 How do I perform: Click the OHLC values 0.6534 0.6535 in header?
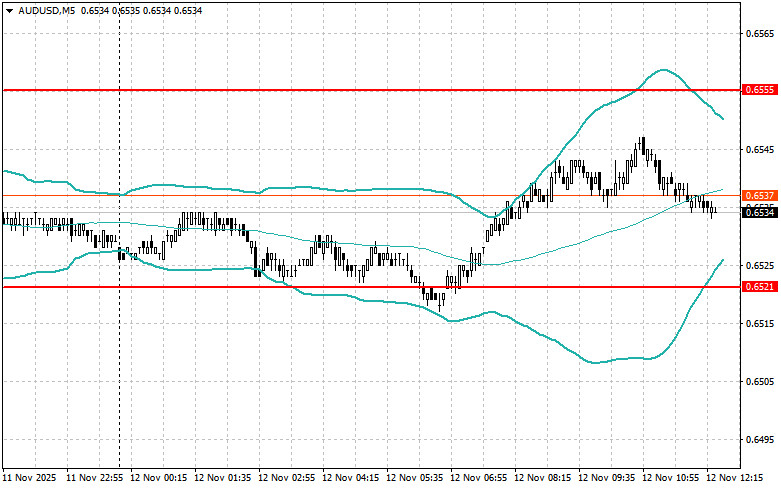pos(110,10)
